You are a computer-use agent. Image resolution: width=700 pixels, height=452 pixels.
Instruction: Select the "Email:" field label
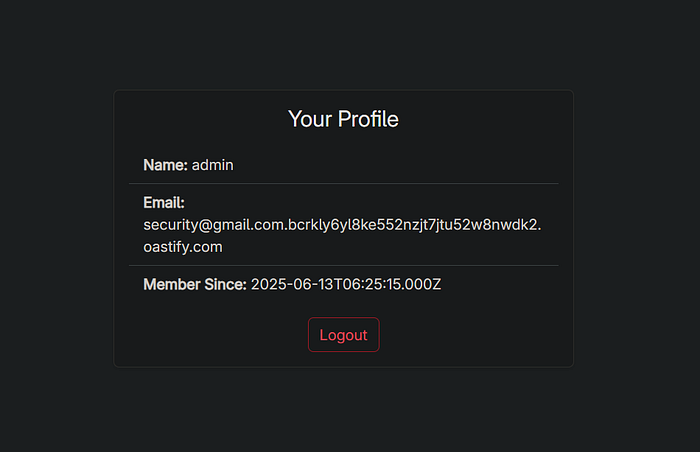(x=163, y=203)
